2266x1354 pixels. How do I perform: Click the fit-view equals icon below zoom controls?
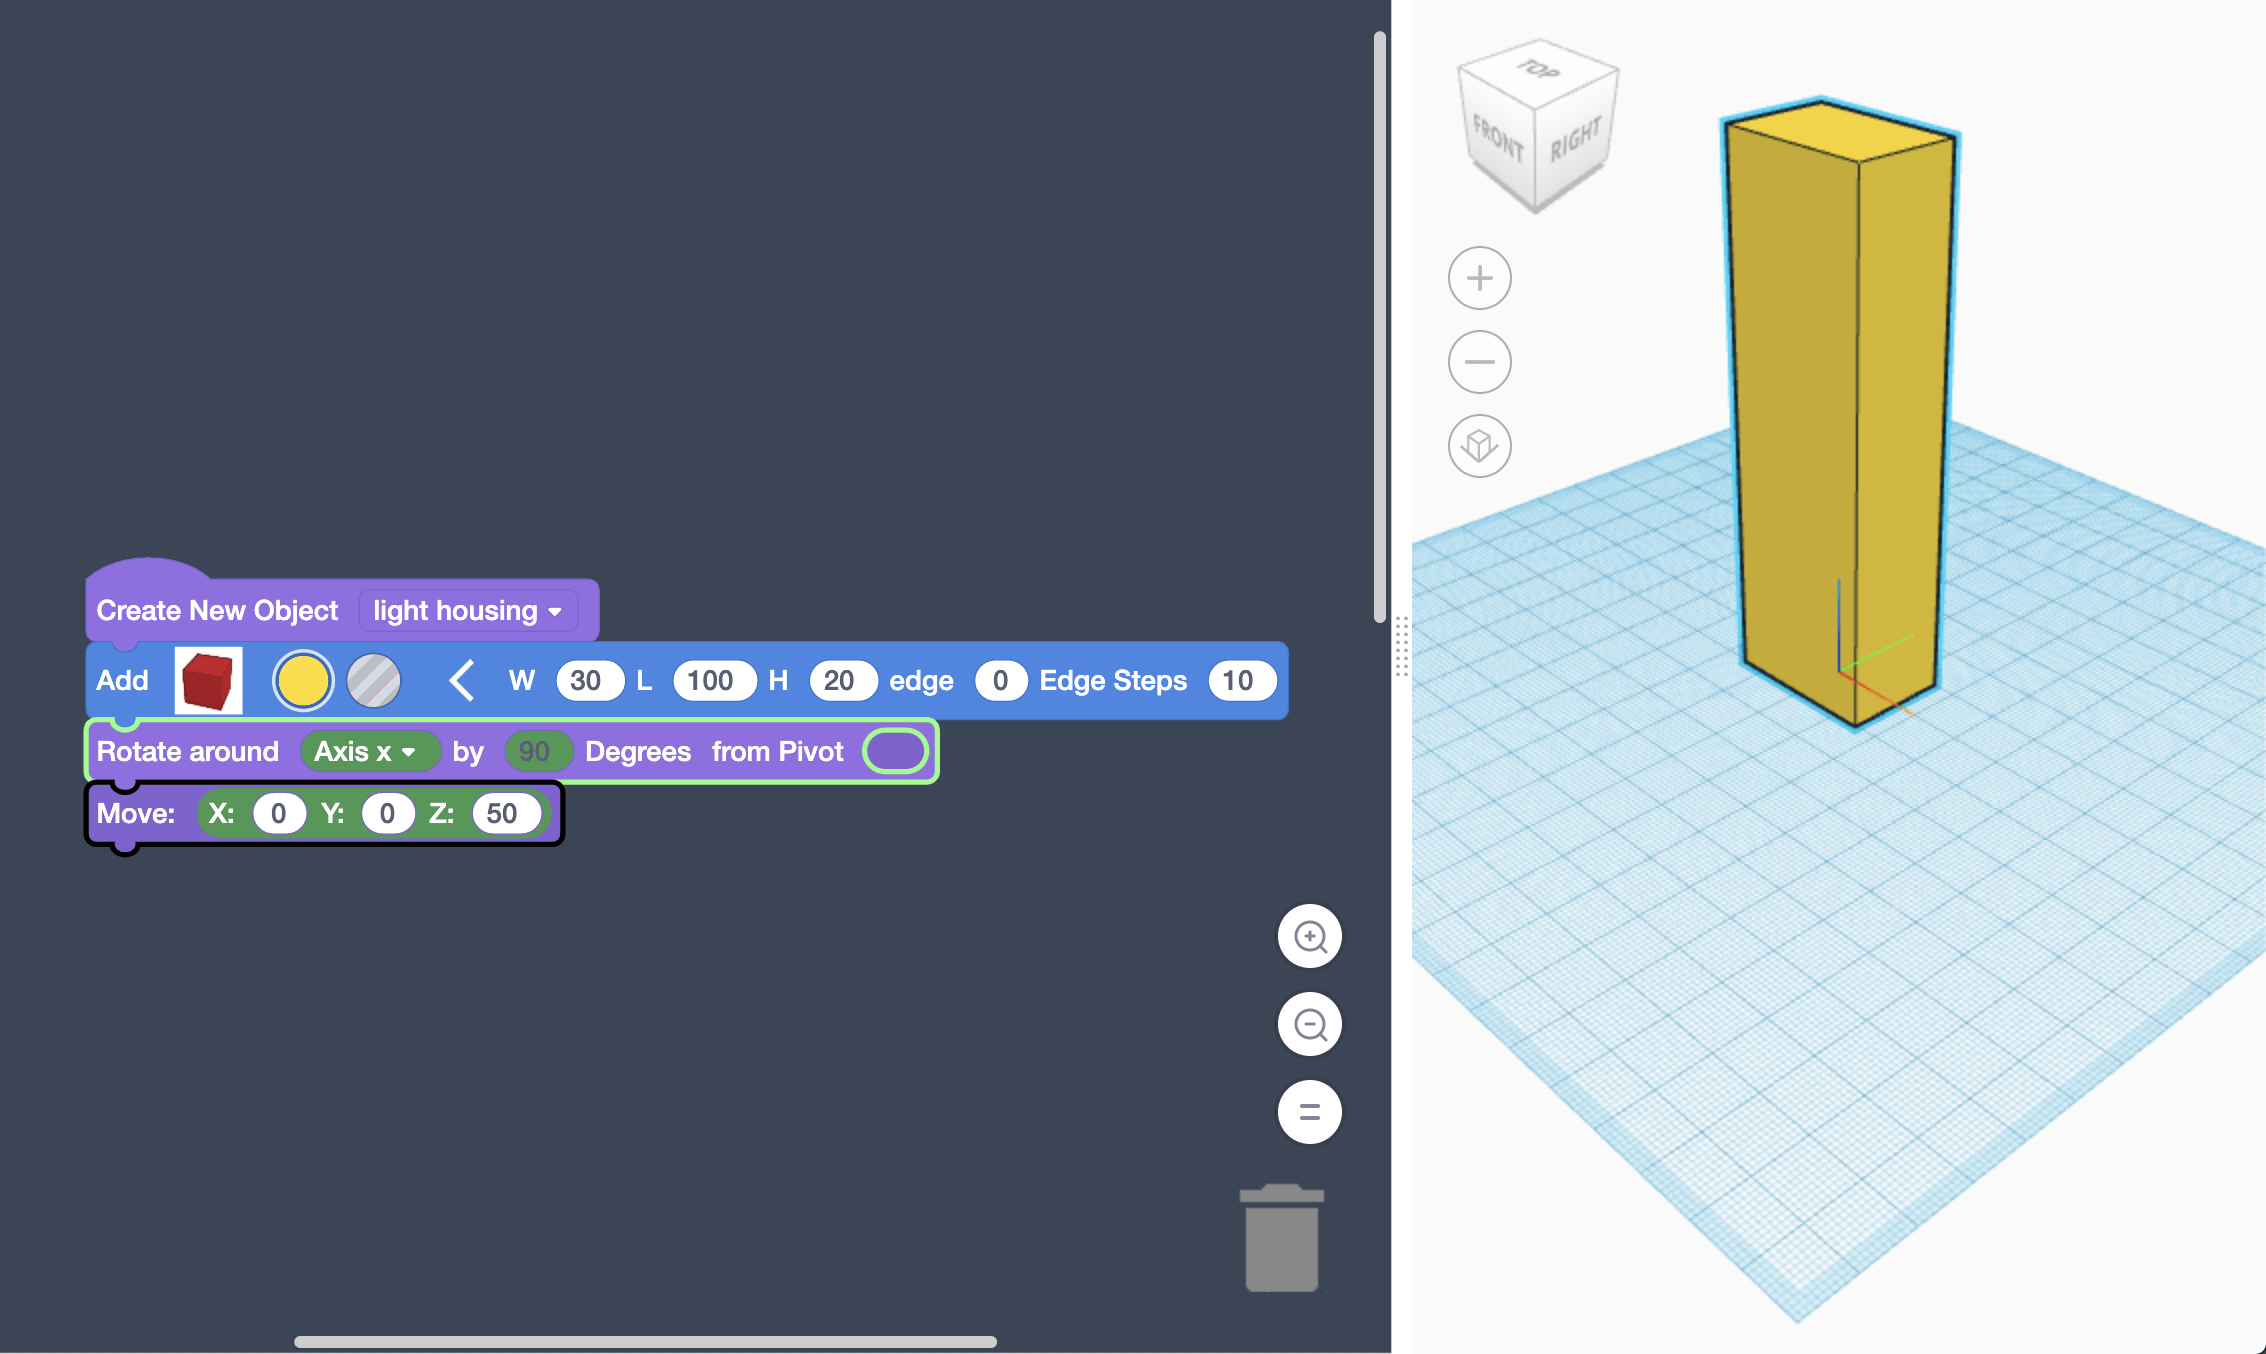[1311, 1111]
